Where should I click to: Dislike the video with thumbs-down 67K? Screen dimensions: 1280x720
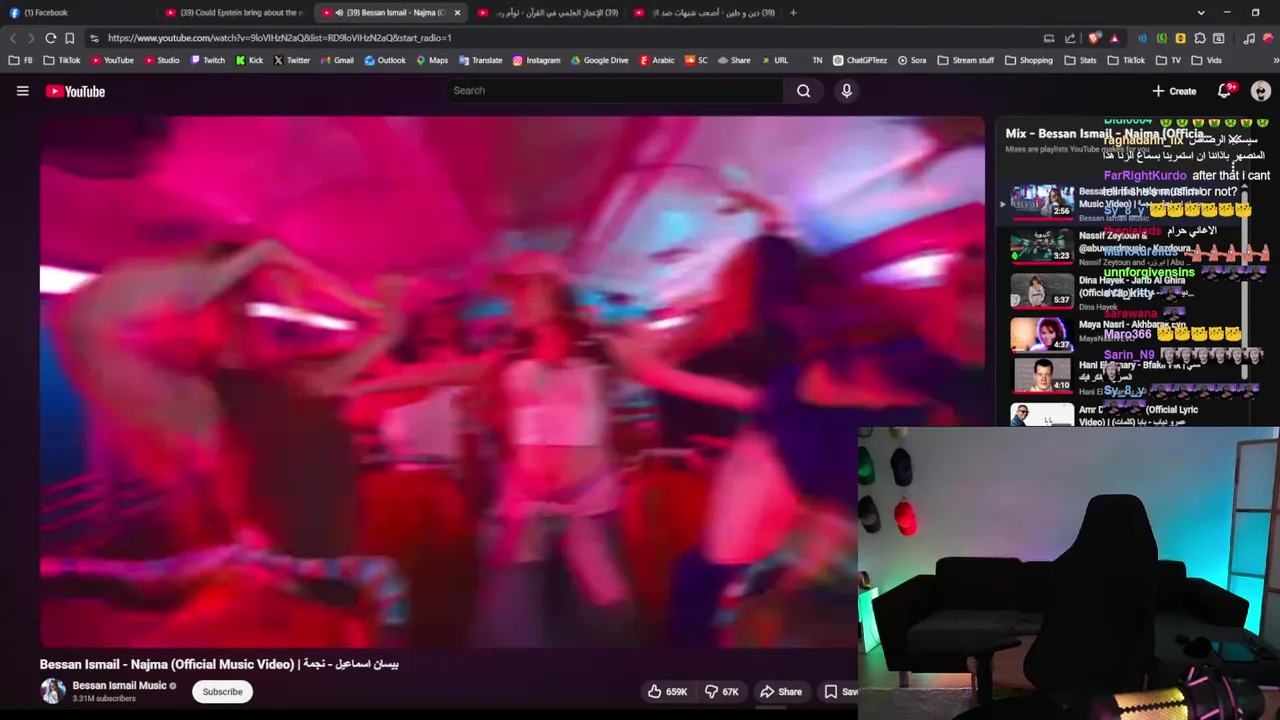pos(722,691)
